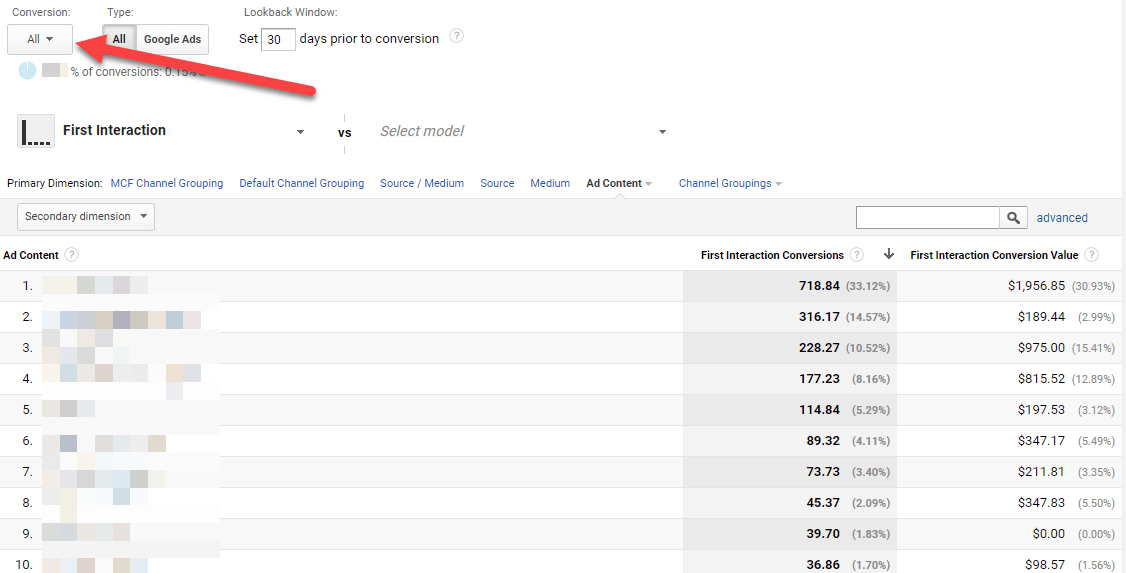
Task: Switch type to Google Ads
Action: tap(172, 39)
